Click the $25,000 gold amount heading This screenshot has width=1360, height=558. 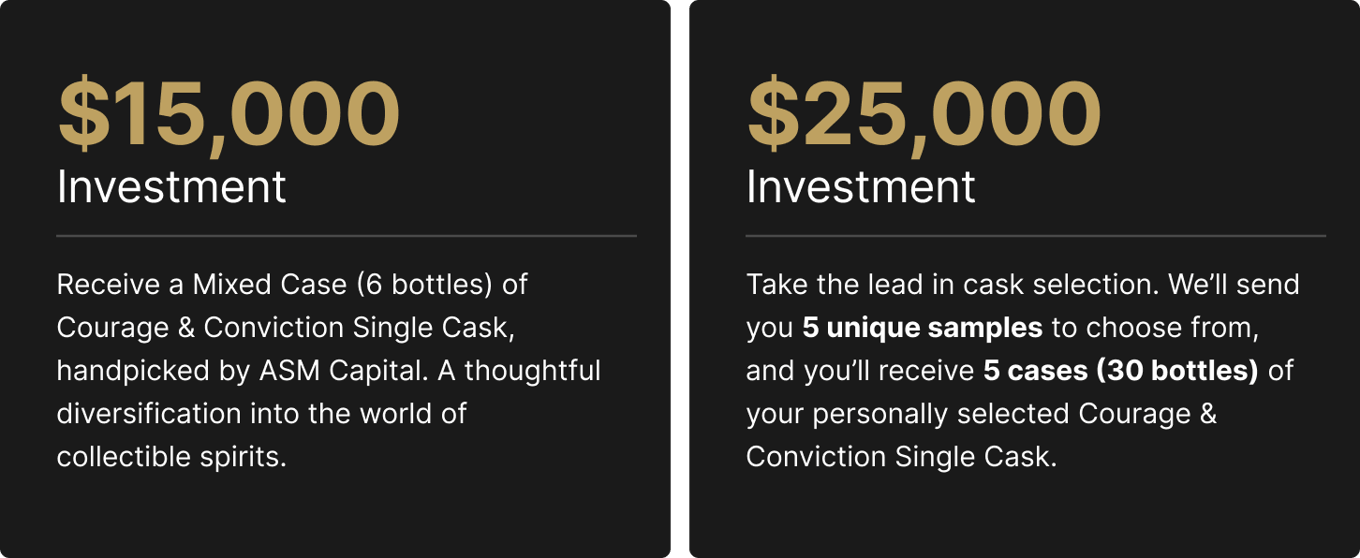[924, 115]
